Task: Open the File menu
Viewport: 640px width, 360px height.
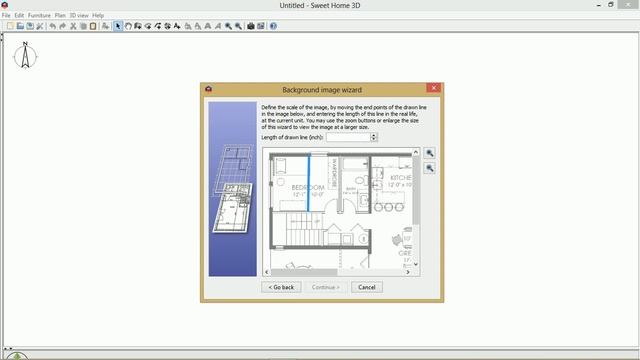Action: (x=6, y=16)
